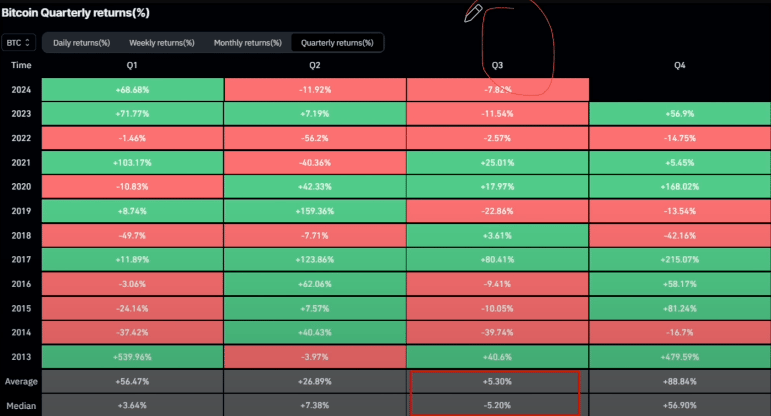Click the Time column header
The height and width of the screenshot is (416, 771).
[21, 65]
